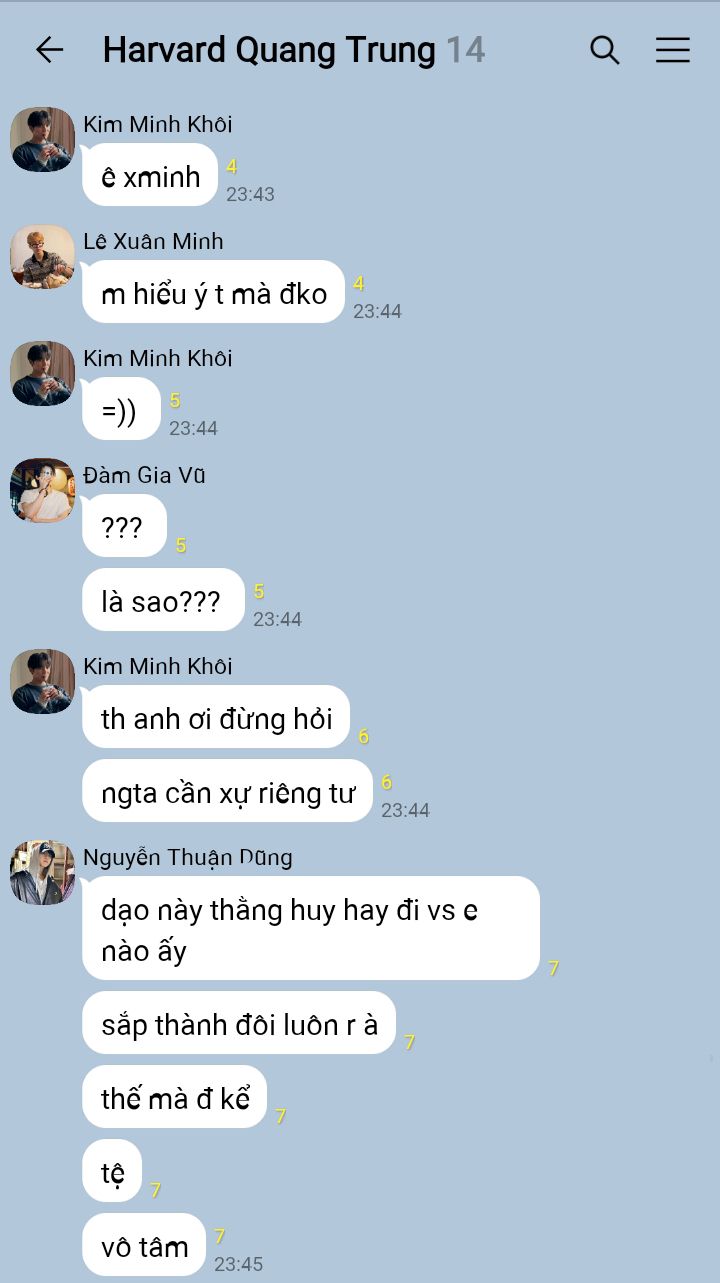Select the 'ngta cần xự riêng tư' message
720x1283 pixels.
point(227,791)
